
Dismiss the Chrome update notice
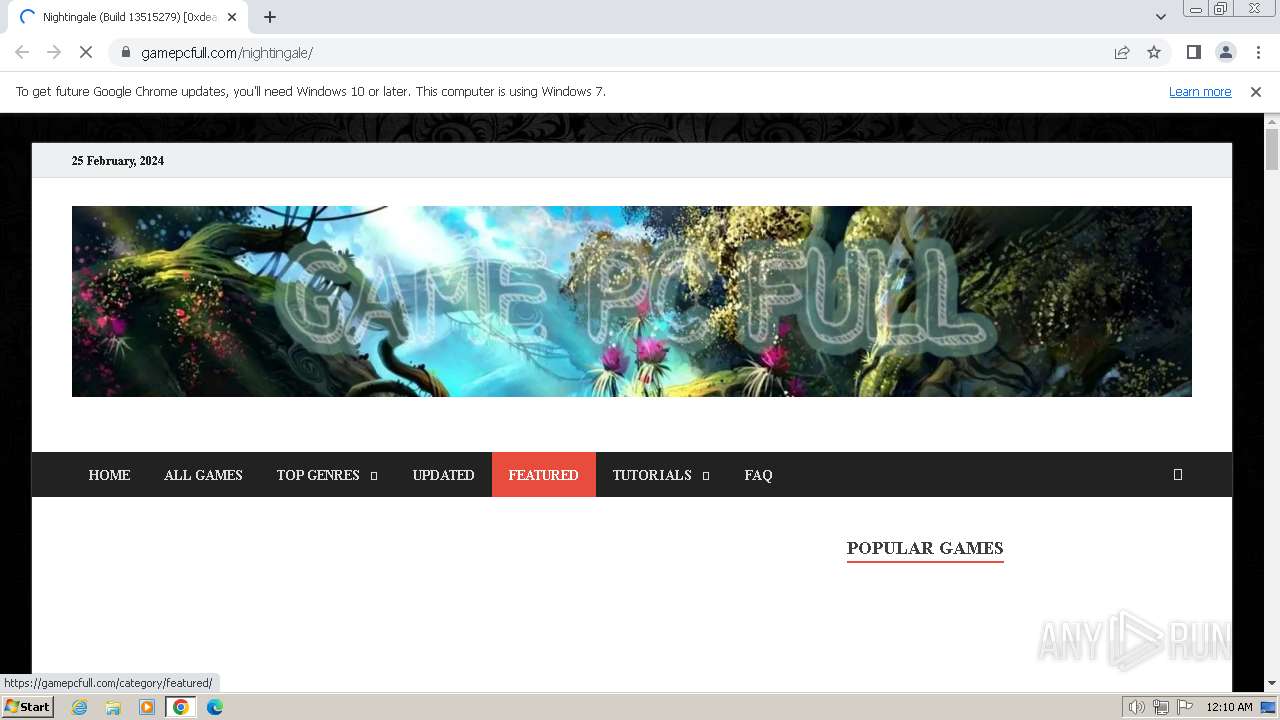coord(1256,92)
